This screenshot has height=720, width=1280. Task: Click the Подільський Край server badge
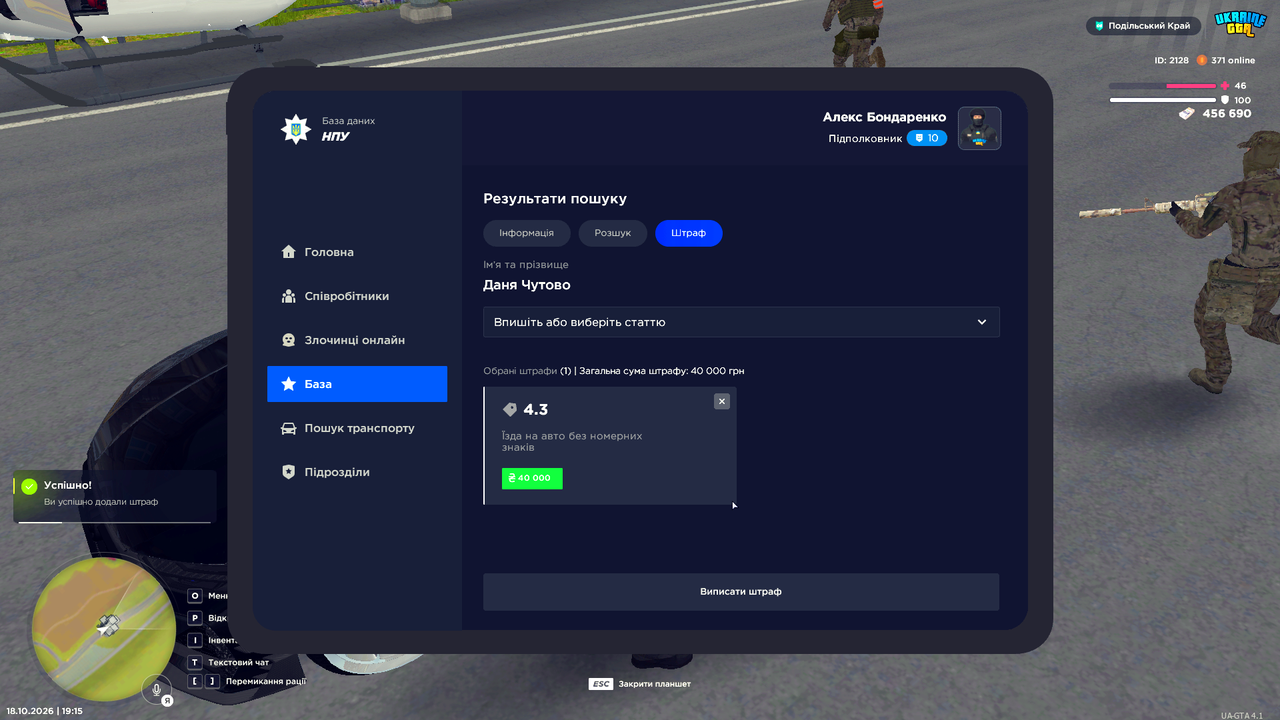point(1144,26)
